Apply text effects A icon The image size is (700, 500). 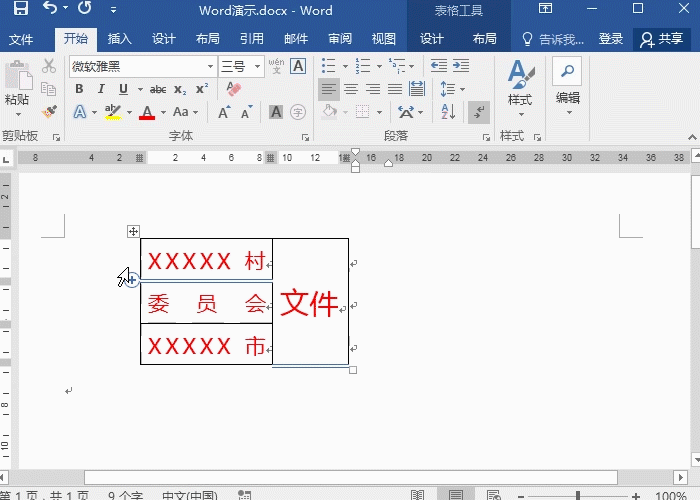tap(80, 112)
